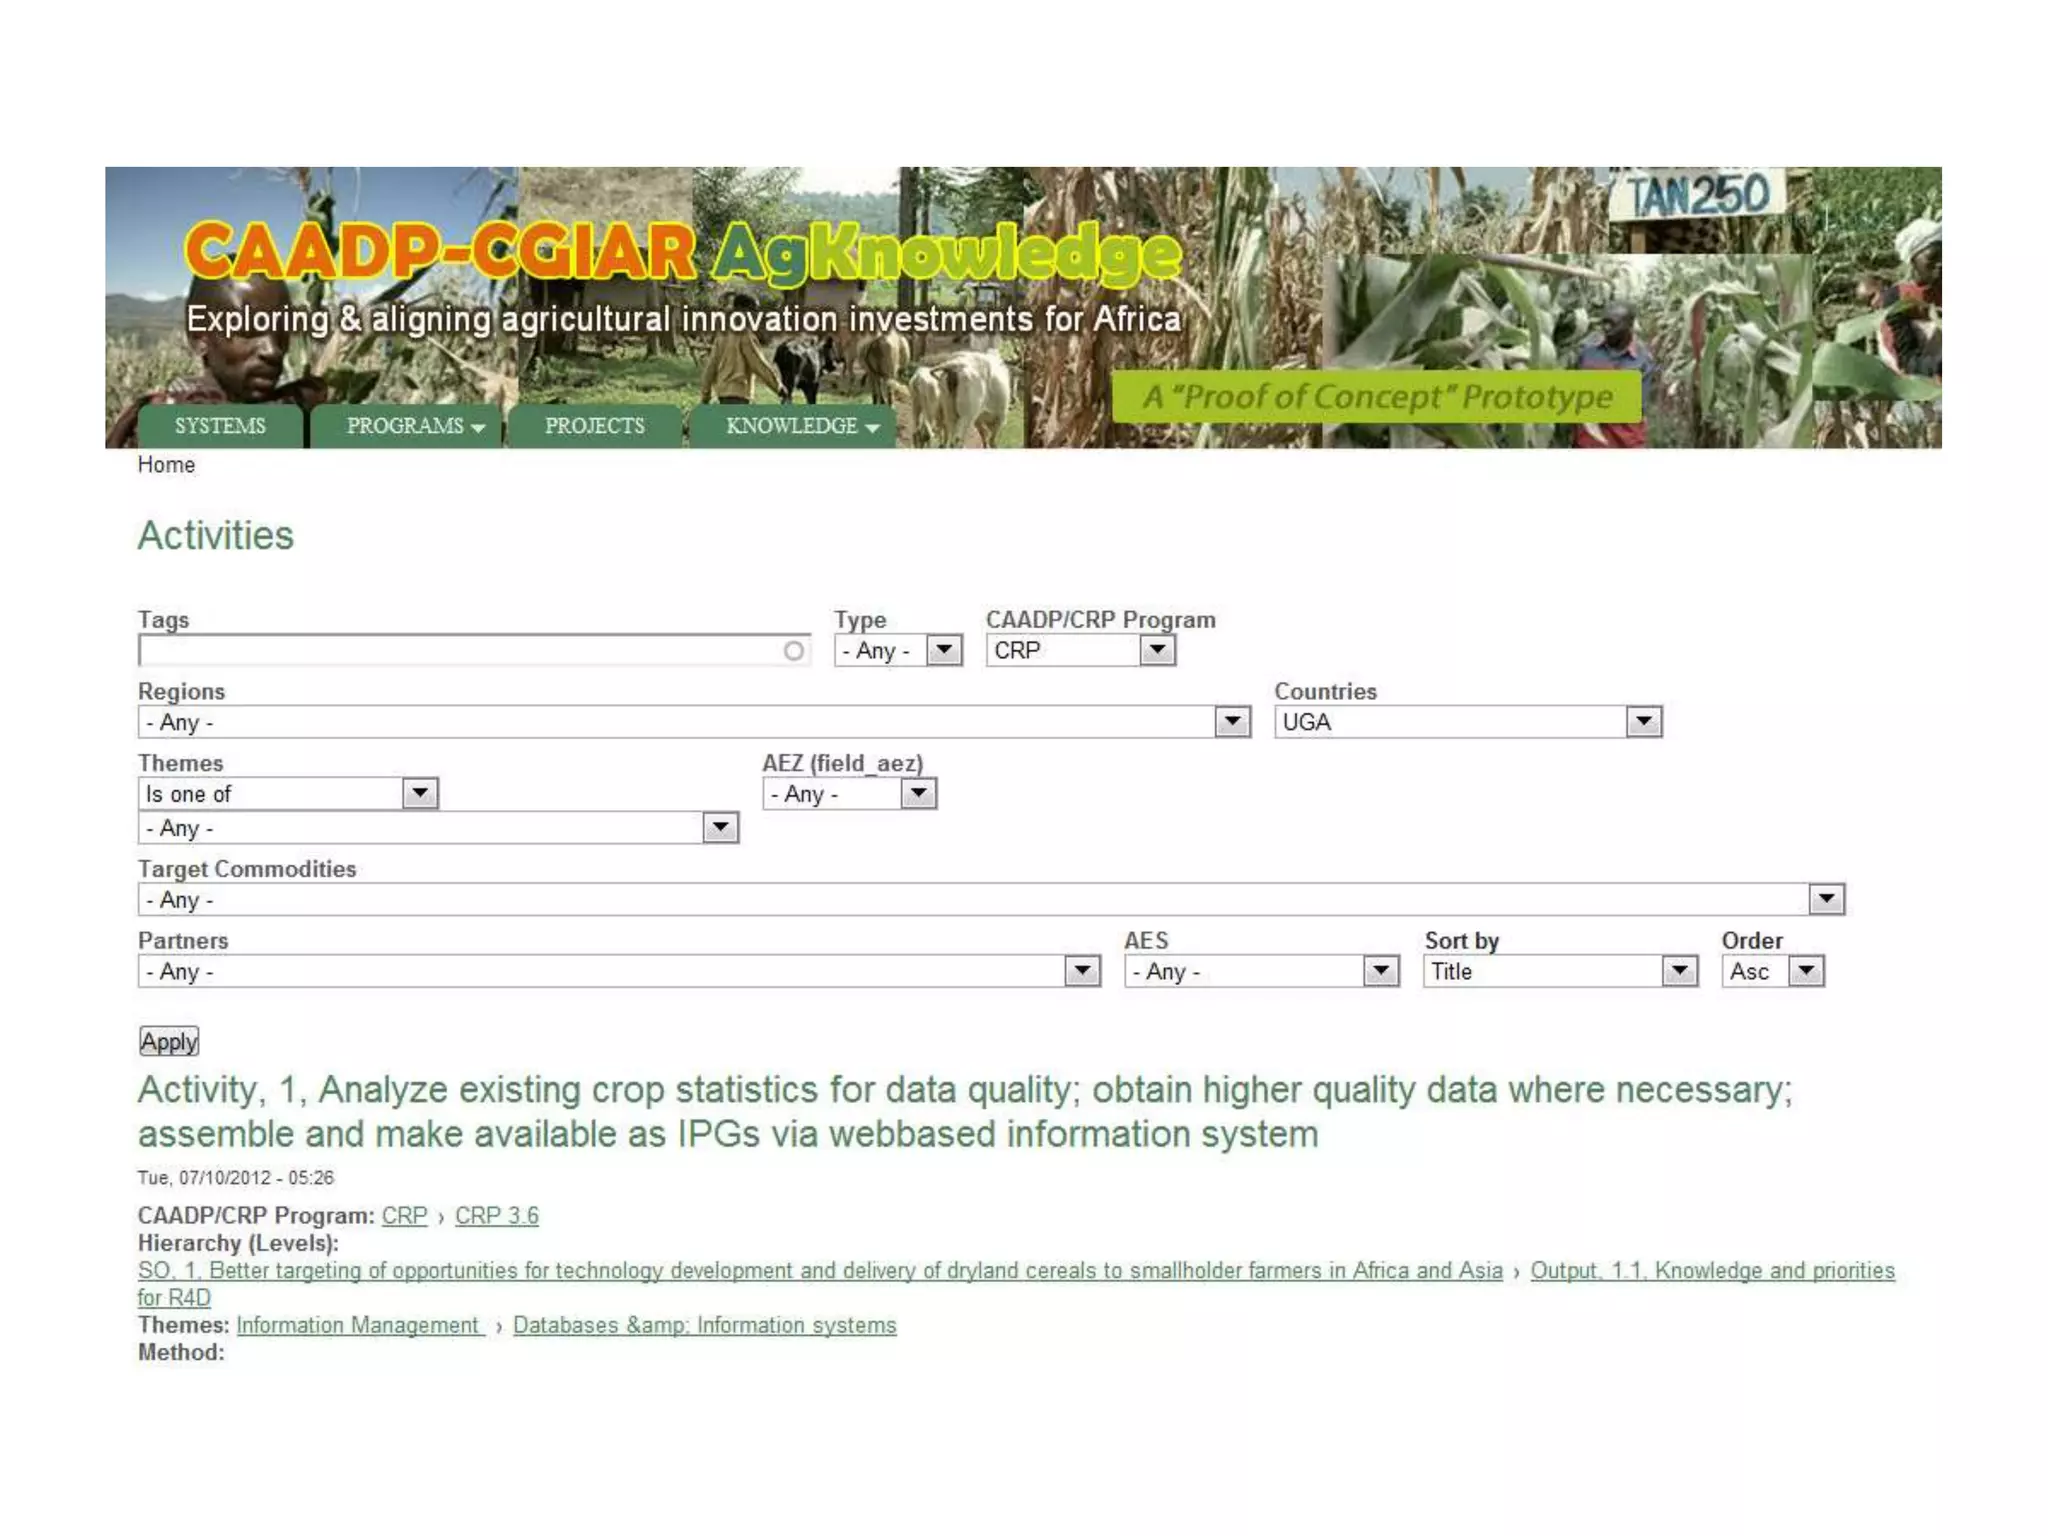Open the Information Management theme link
Image resolution: width=2048 pixels, height=1536 pixels.
(359, 1325)
